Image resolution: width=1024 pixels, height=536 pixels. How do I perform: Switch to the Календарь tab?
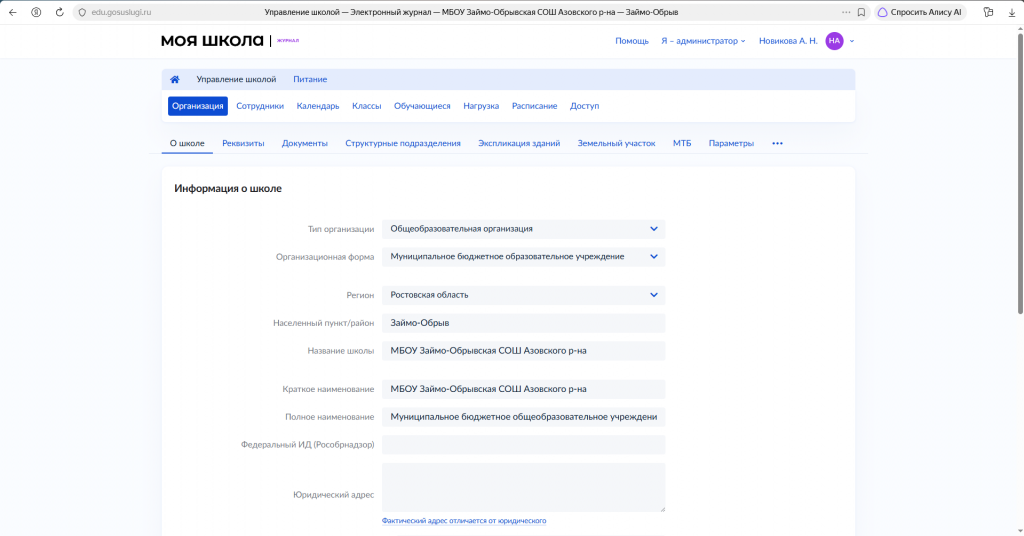click(318, 106)
